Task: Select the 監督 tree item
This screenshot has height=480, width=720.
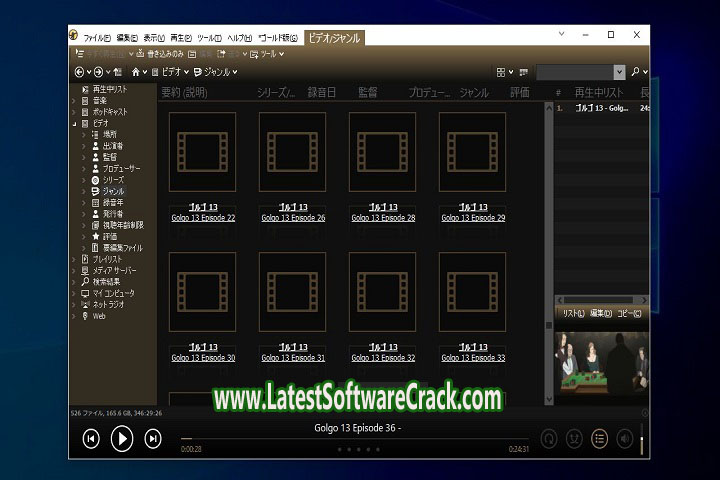Action: pos(109,157)
